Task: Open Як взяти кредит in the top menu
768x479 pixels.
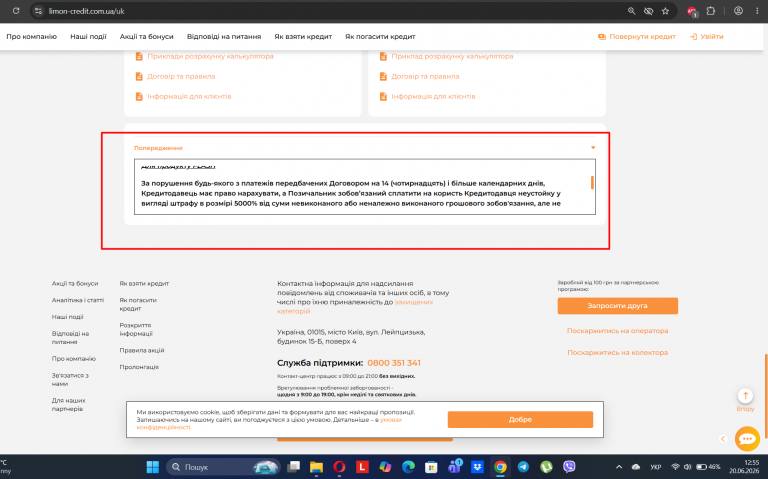Action: [x=303, y=36]
